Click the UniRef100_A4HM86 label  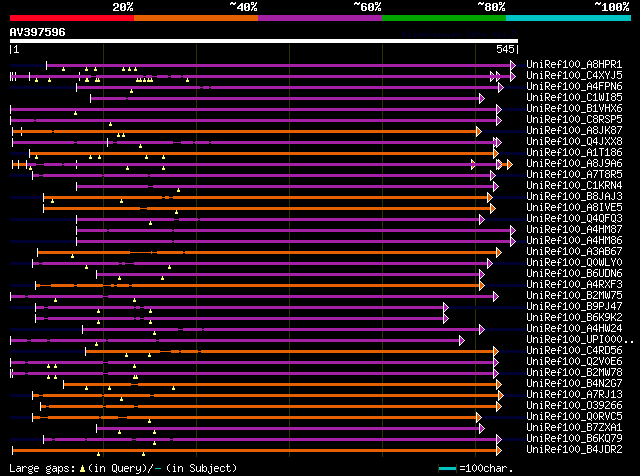pyautogui.click(x=574, y=241)
